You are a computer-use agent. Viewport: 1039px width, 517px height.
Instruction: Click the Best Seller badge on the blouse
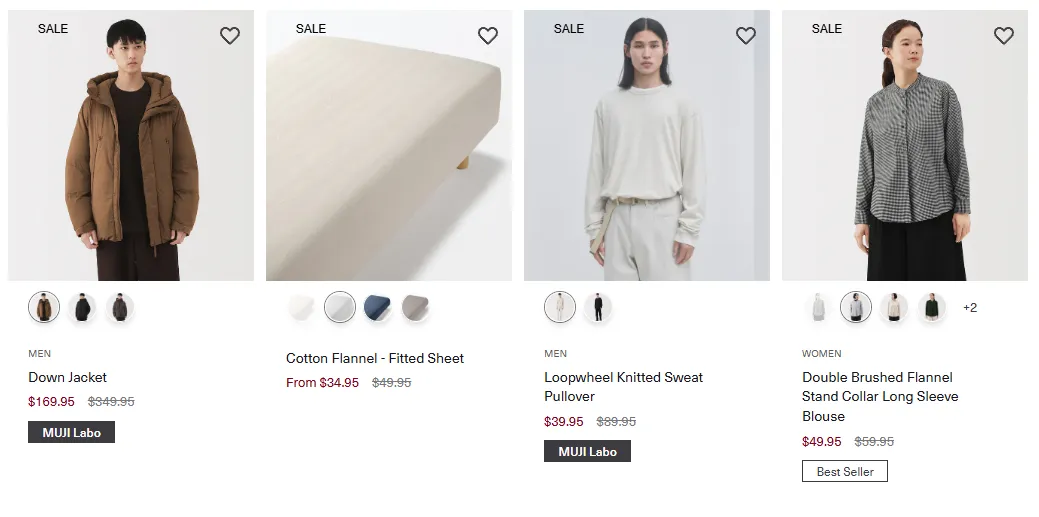(x=845, y=471)
